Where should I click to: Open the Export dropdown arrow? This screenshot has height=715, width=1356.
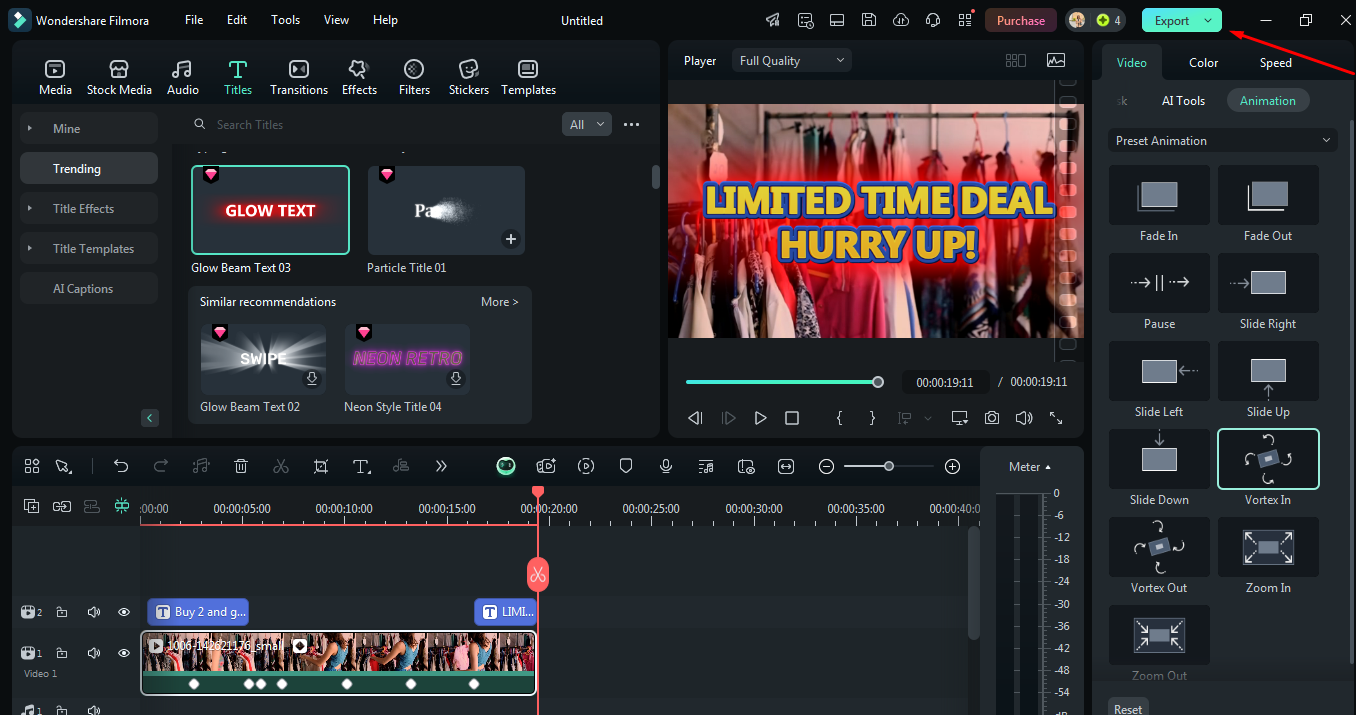tap(1208, 20)
